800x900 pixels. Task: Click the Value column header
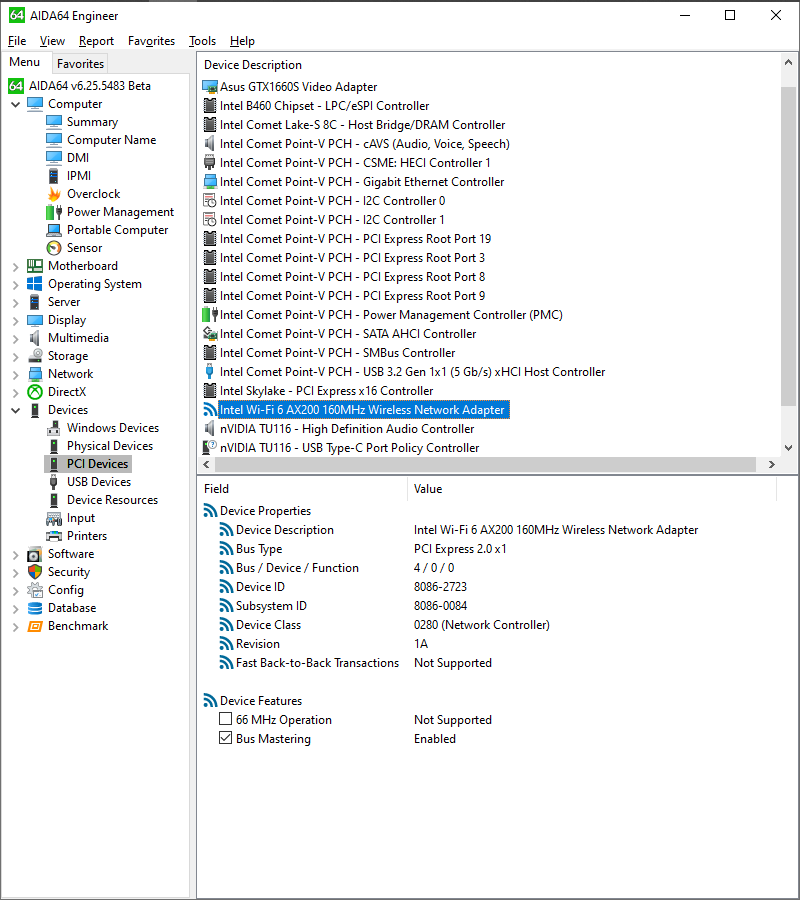pos(592,489)
